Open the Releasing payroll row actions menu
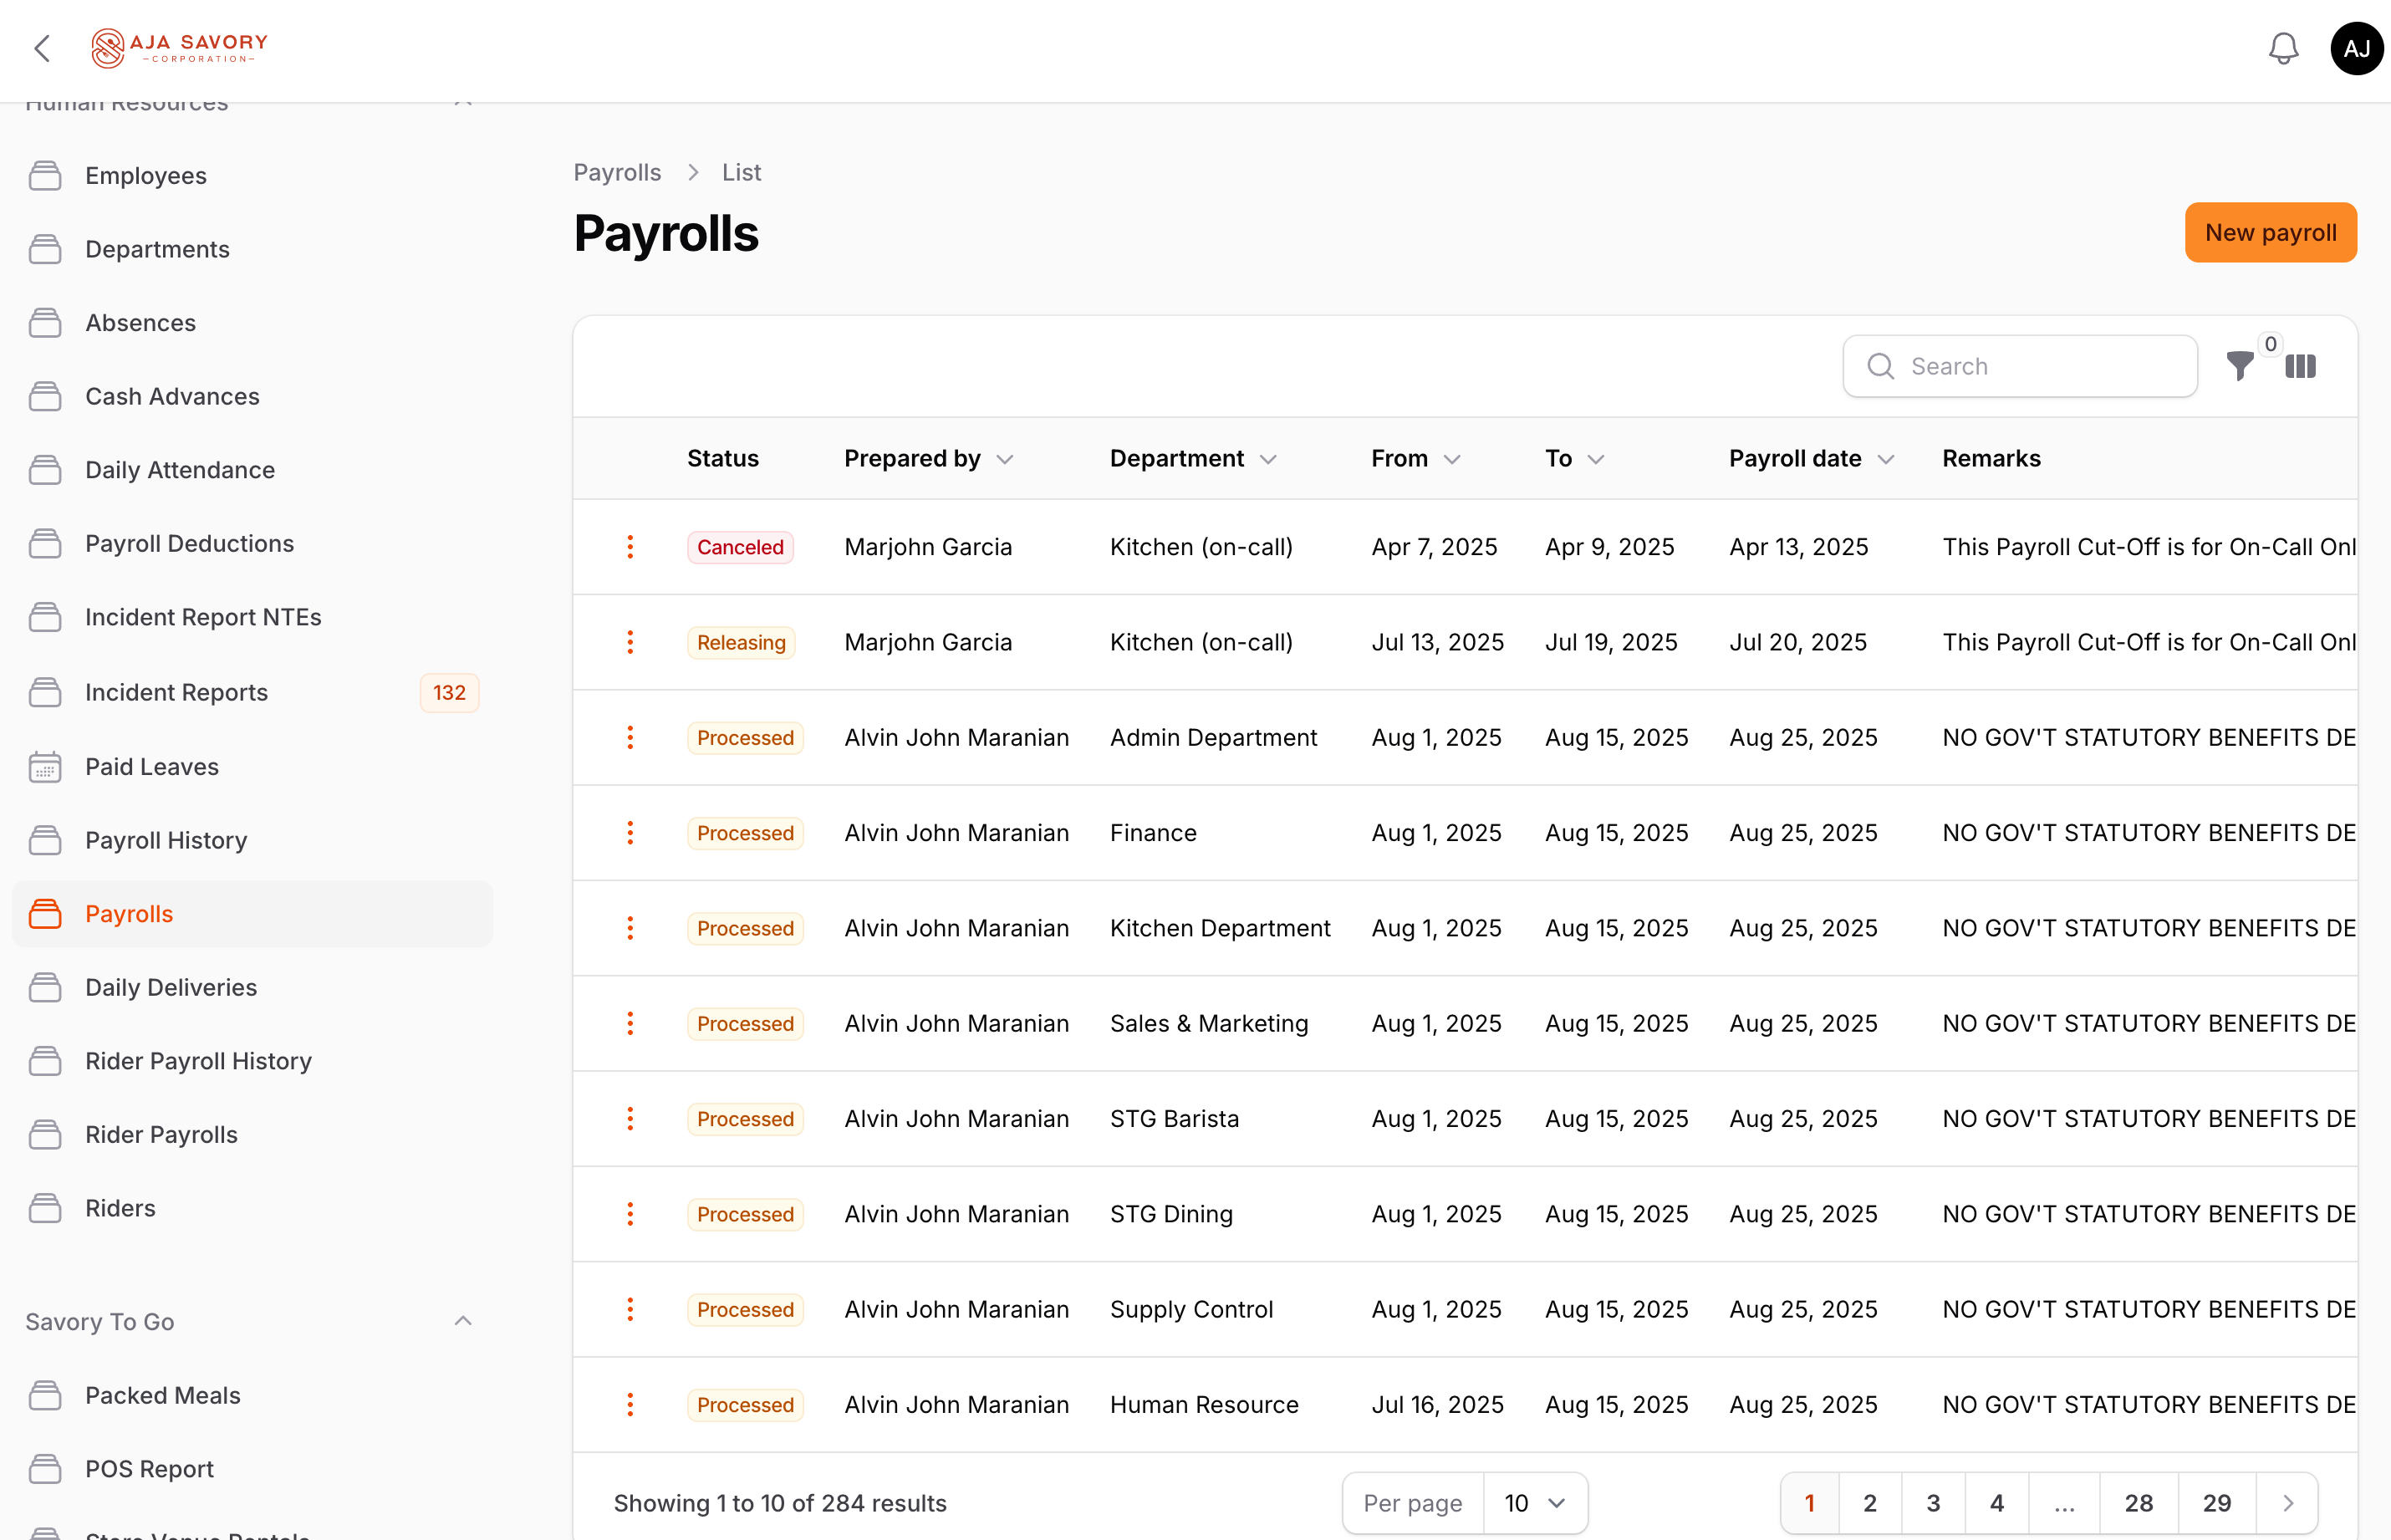 tap(630, 642)
